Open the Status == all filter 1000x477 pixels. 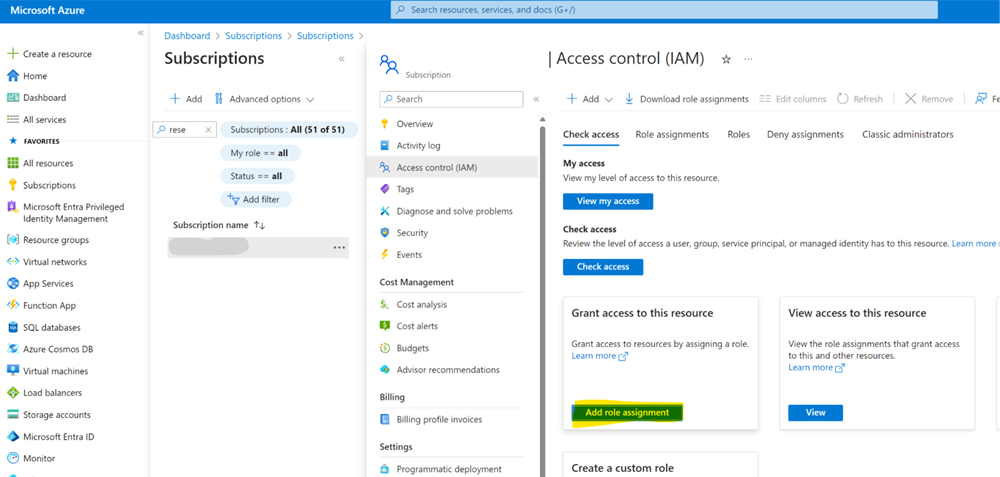click(258, 176)
